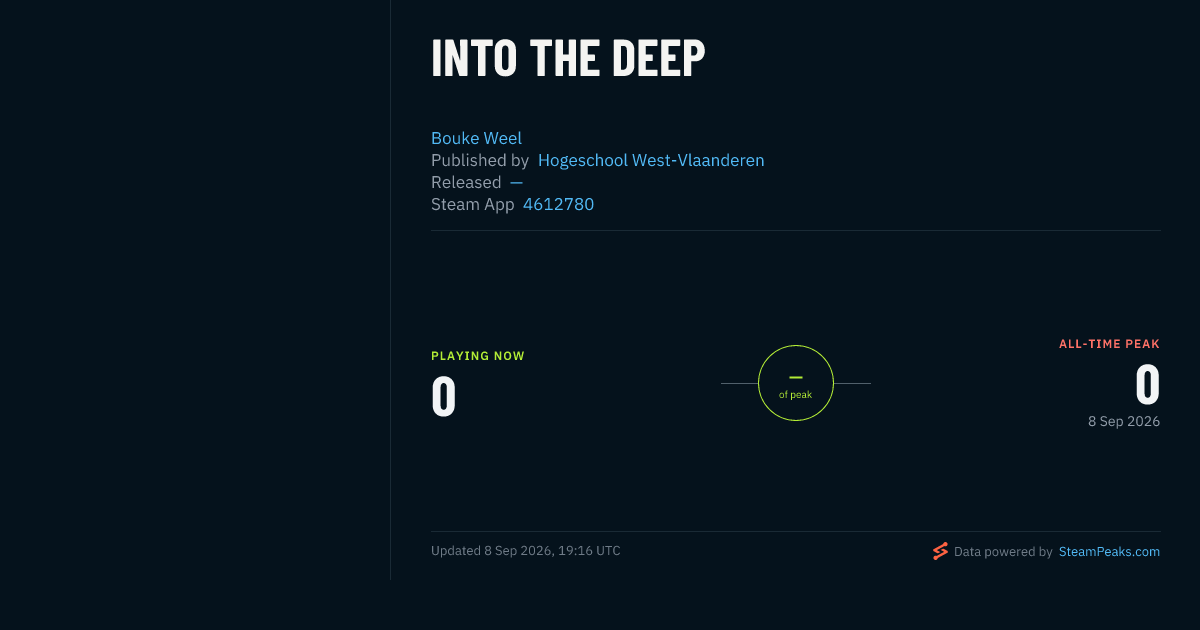Click the all-time peak number zero
The height and width of the screenshot is (630, 1200).
[1147, 384]
